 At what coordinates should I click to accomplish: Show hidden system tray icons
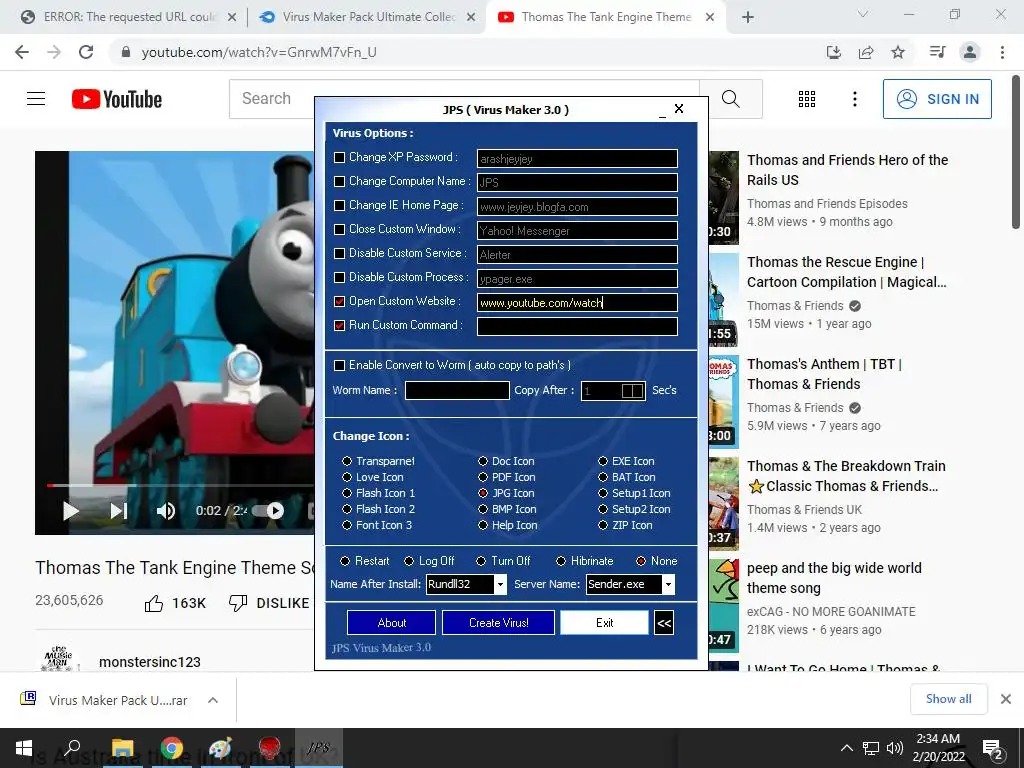[x=846, y=748]
